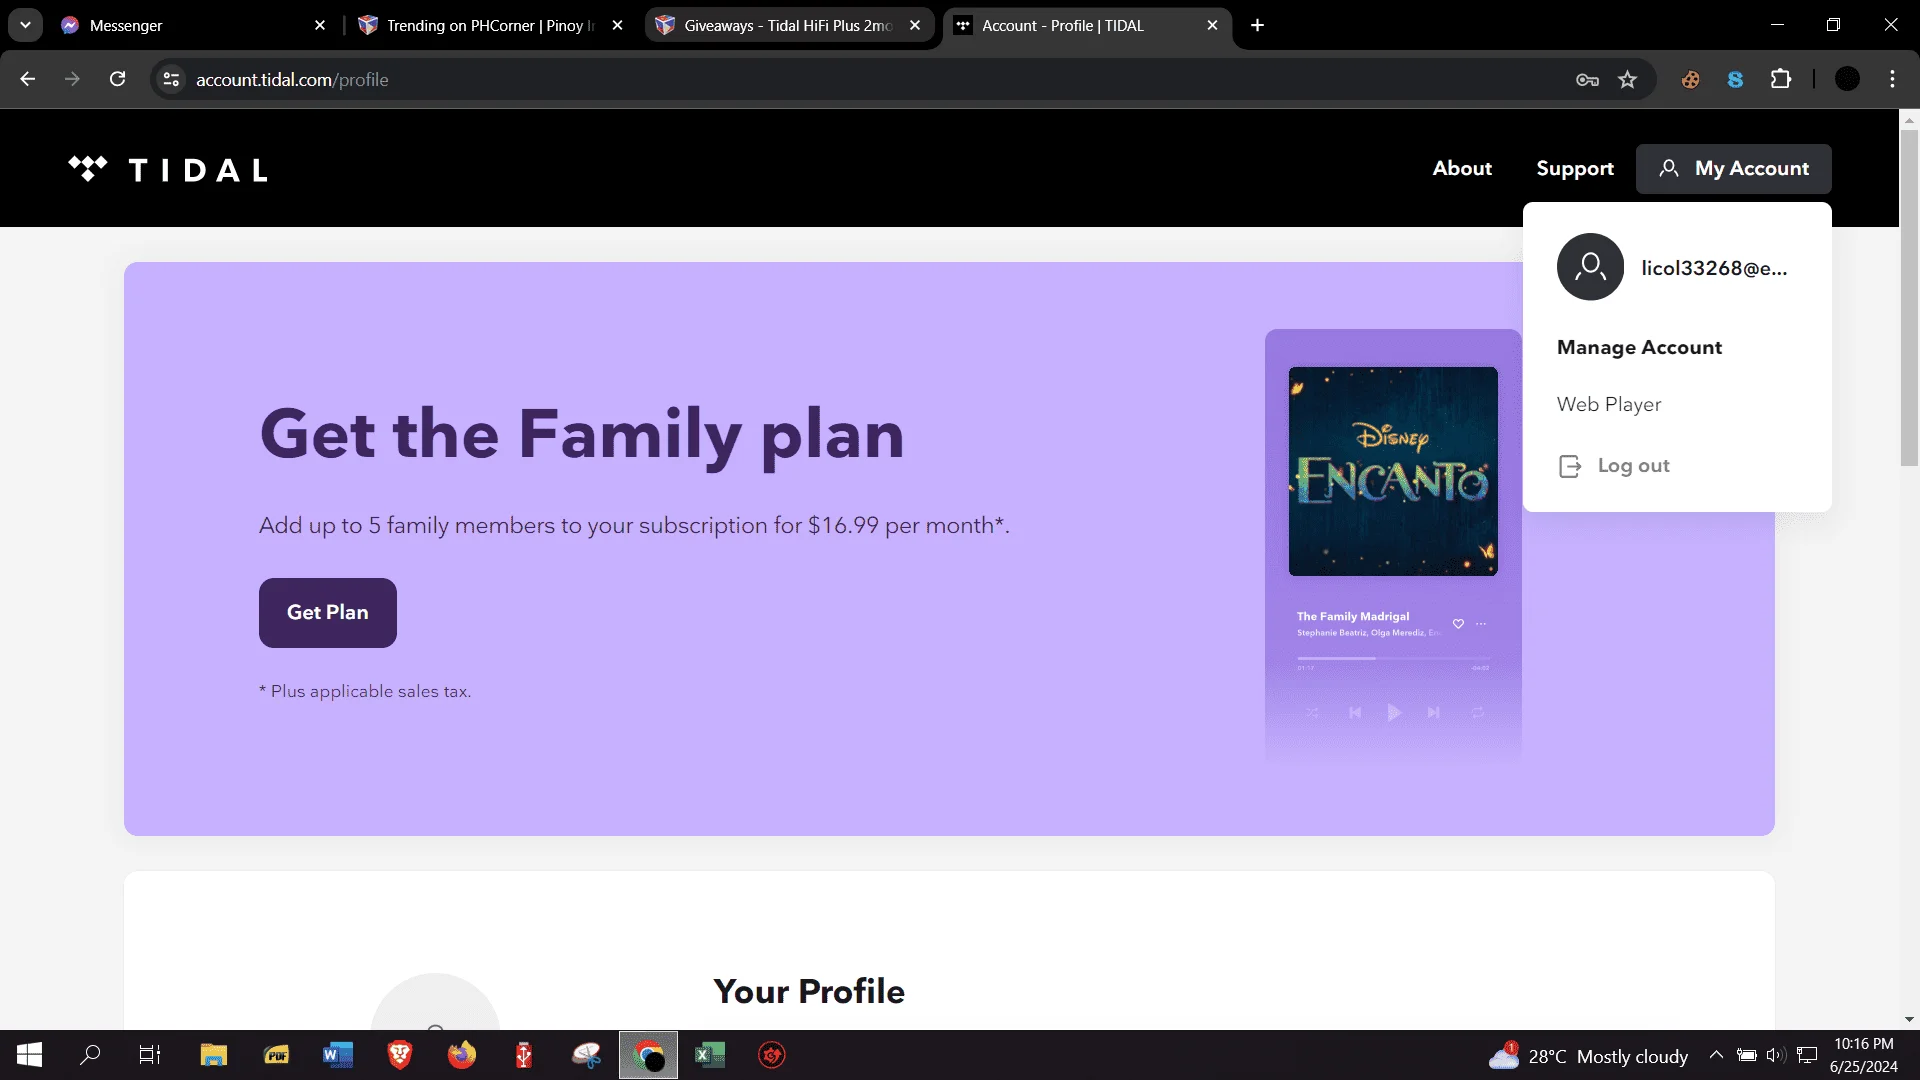
Task: Click the shuffle icon on the player mockup
Action: 1312,713
